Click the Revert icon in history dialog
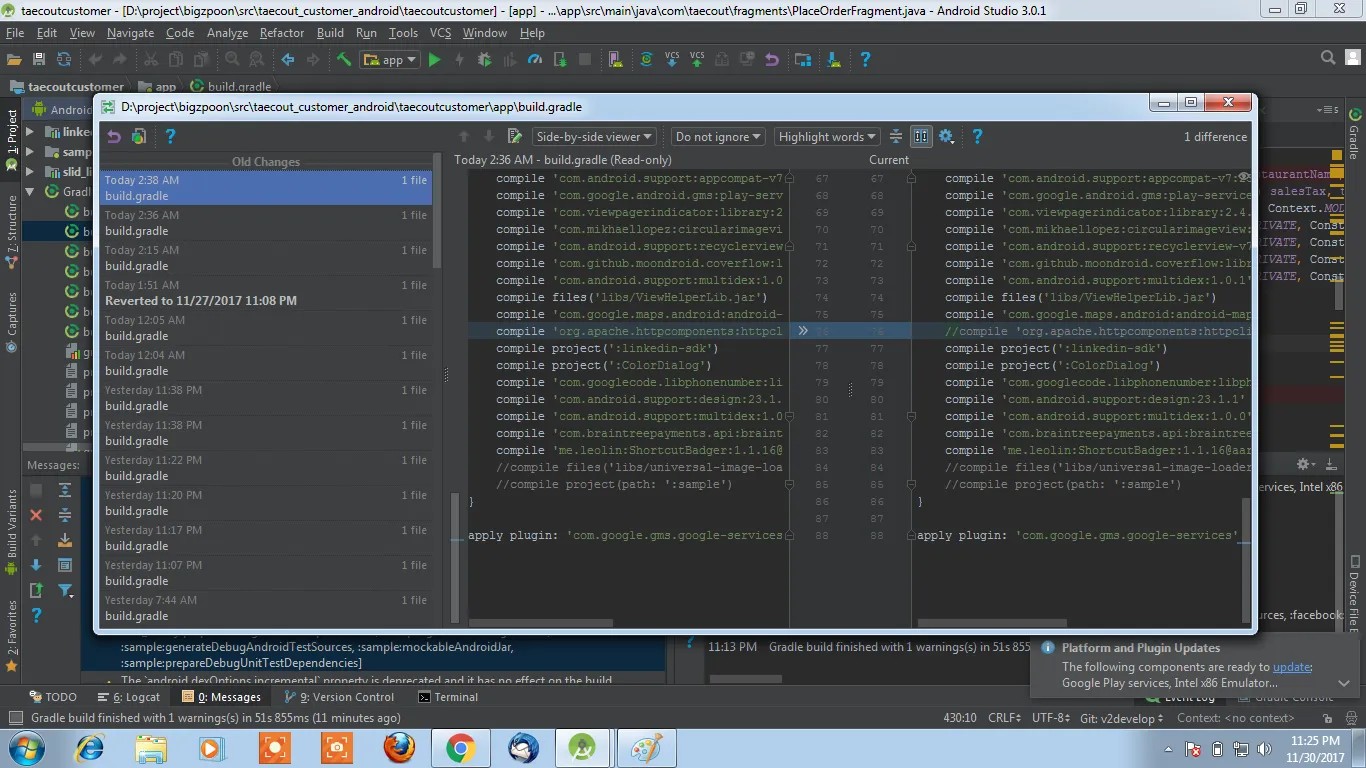Image resolution: width=1366 pixels, height=768 pixels. pyautogui.click(x=114, y=137)
